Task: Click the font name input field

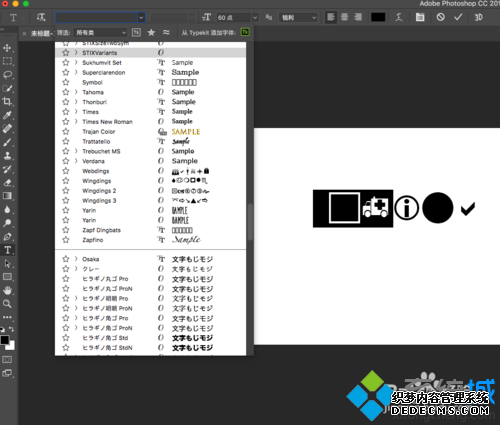Action: [x=96, y=17]
